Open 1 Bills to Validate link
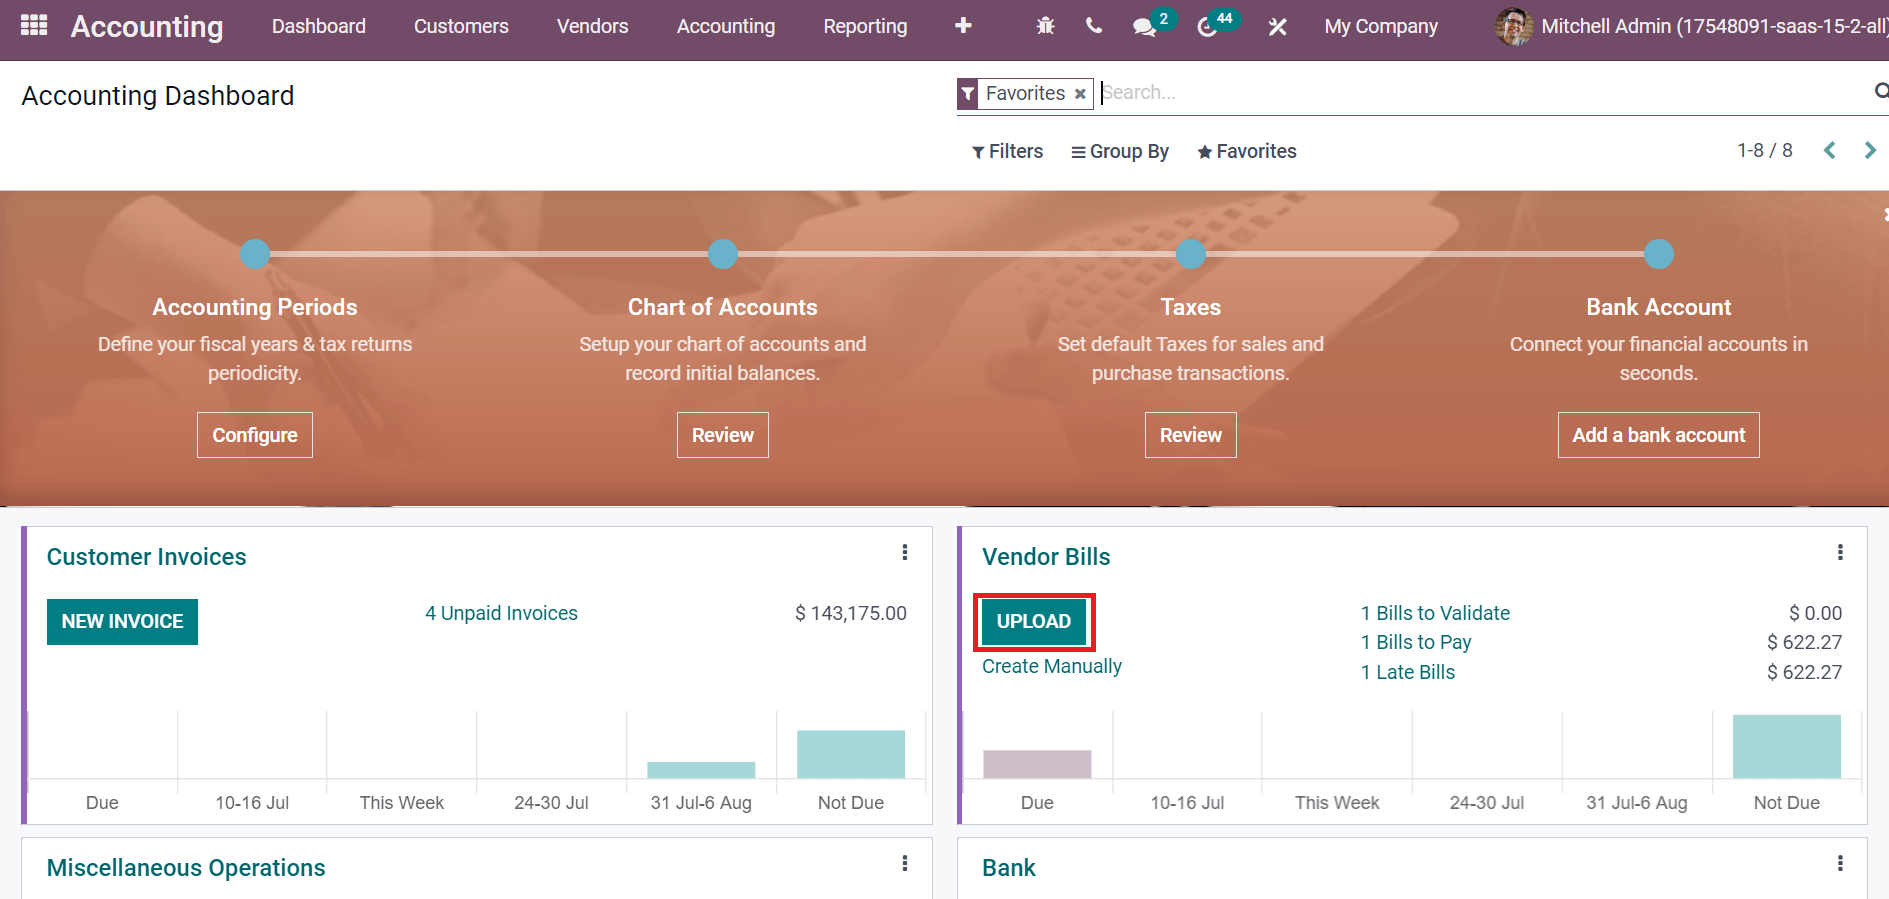Screen dimensions: 1889x899 [x=1435, y=613]
